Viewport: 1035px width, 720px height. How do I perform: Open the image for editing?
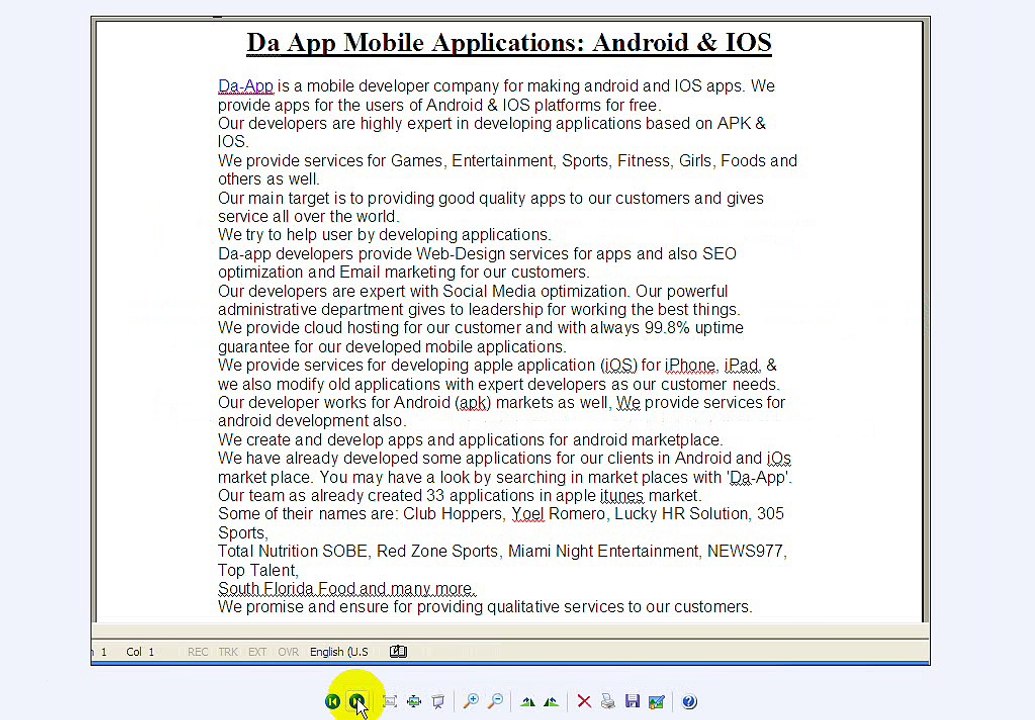click(656, 702)
